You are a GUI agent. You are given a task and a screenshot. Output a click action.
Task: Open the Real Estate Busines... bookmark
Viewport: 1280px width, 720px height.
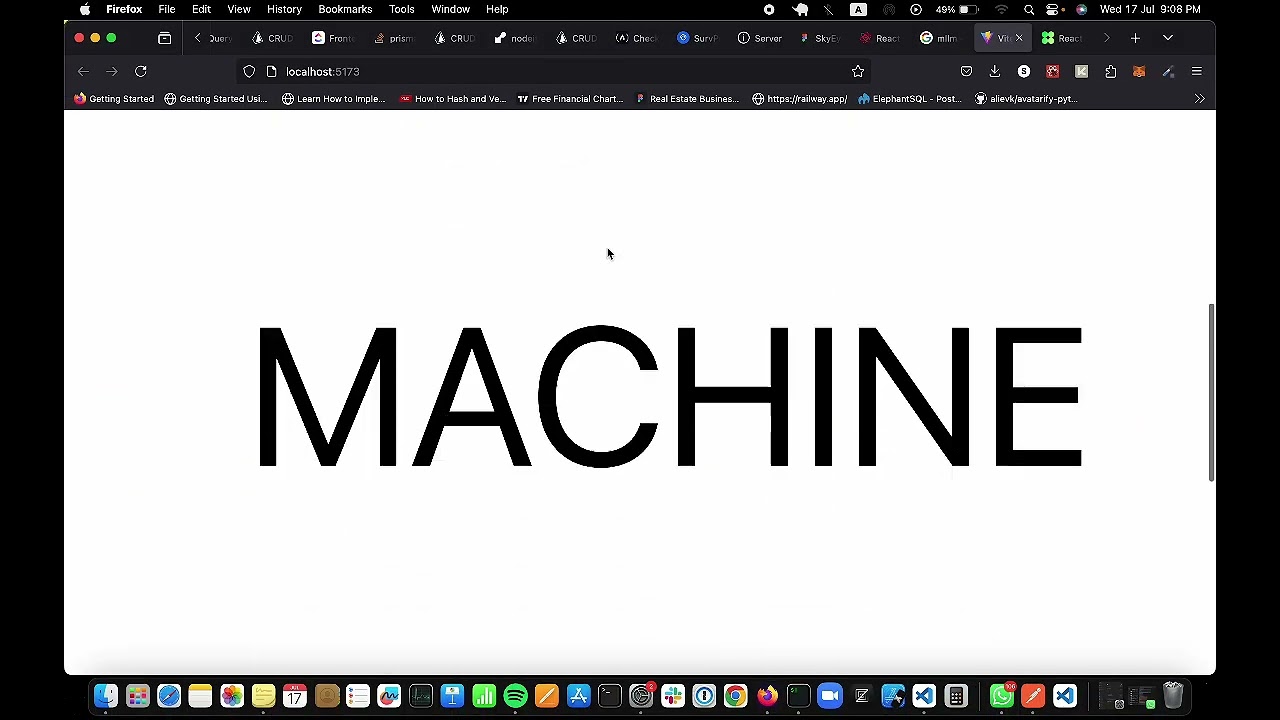coord(687,98)
